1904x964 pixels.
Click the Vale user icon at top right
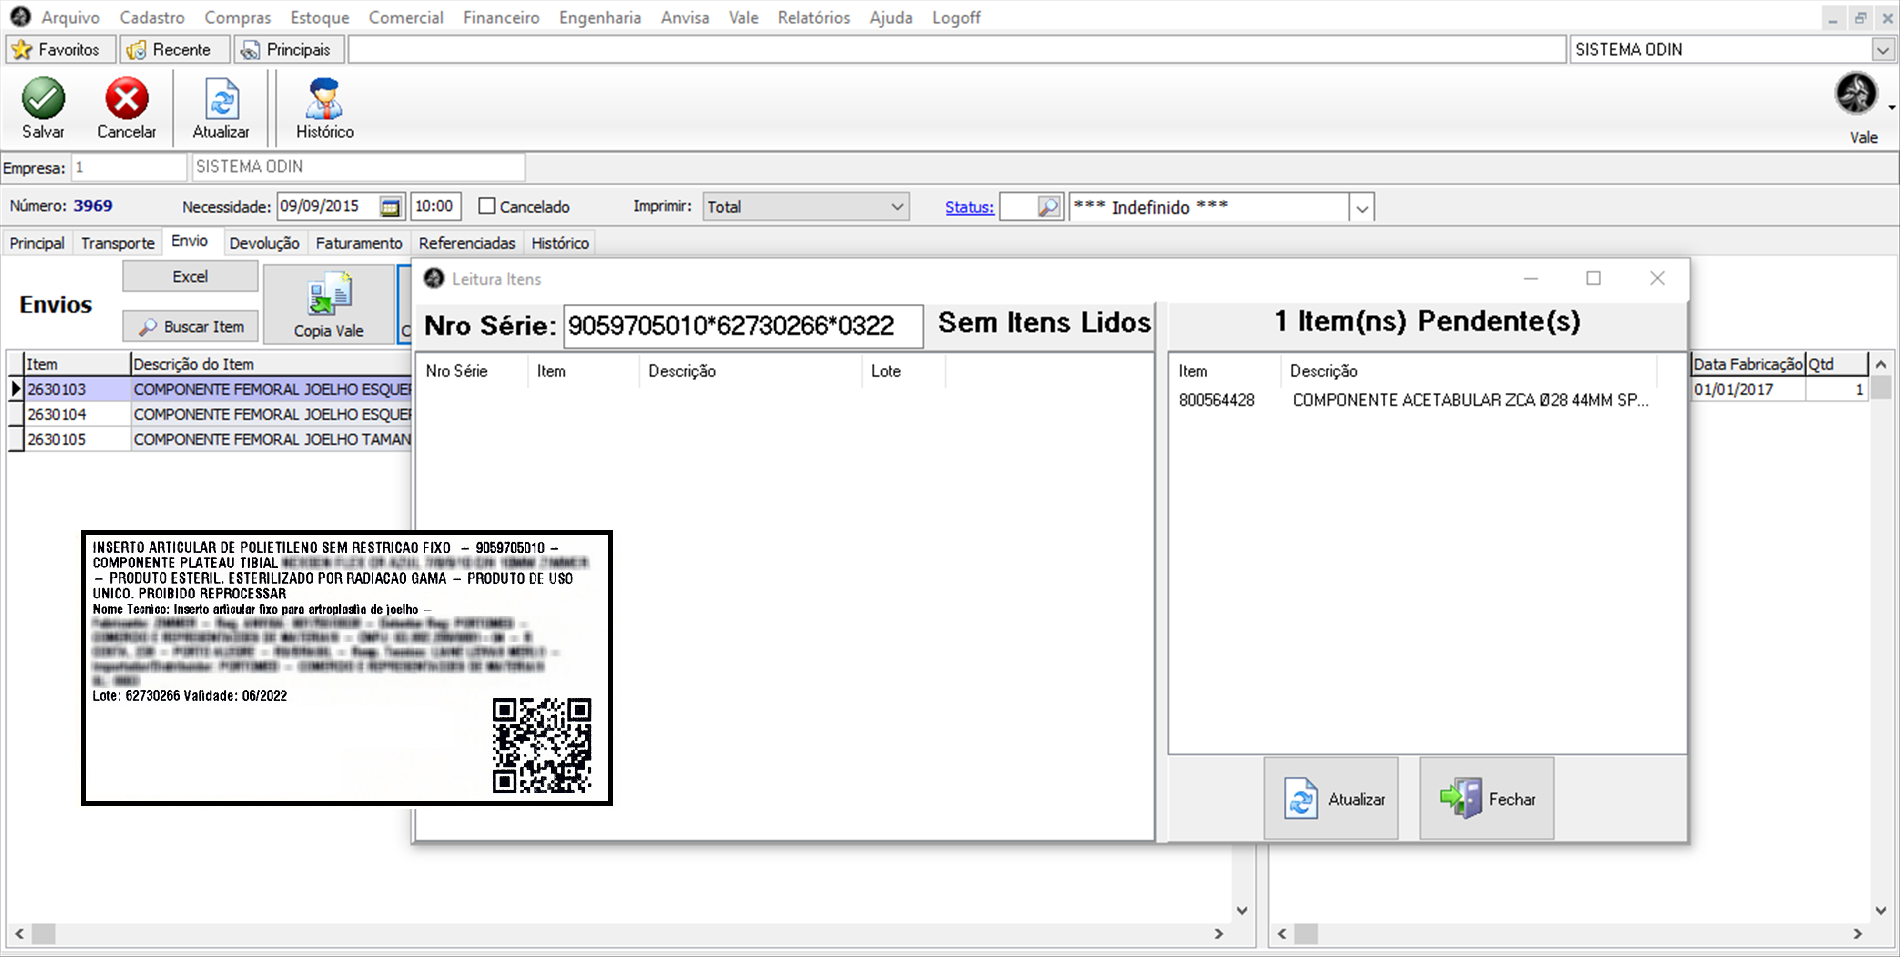click(x=1857, y=95)
